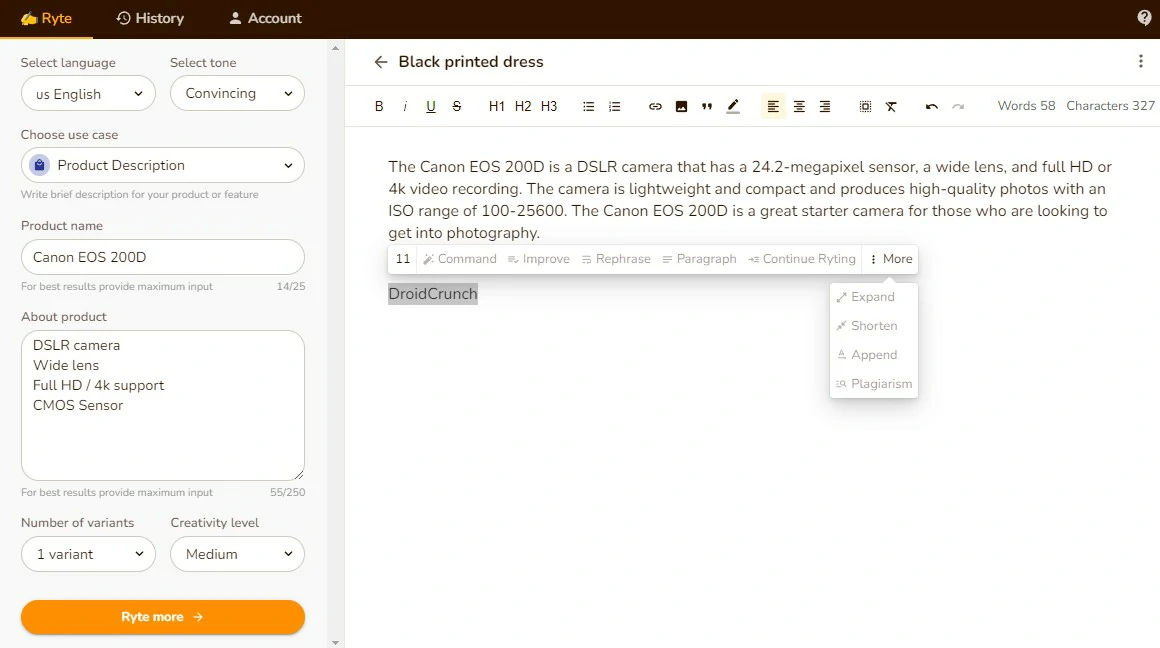Toggle bold formatting in editor toolbar

tap(379, 107)
